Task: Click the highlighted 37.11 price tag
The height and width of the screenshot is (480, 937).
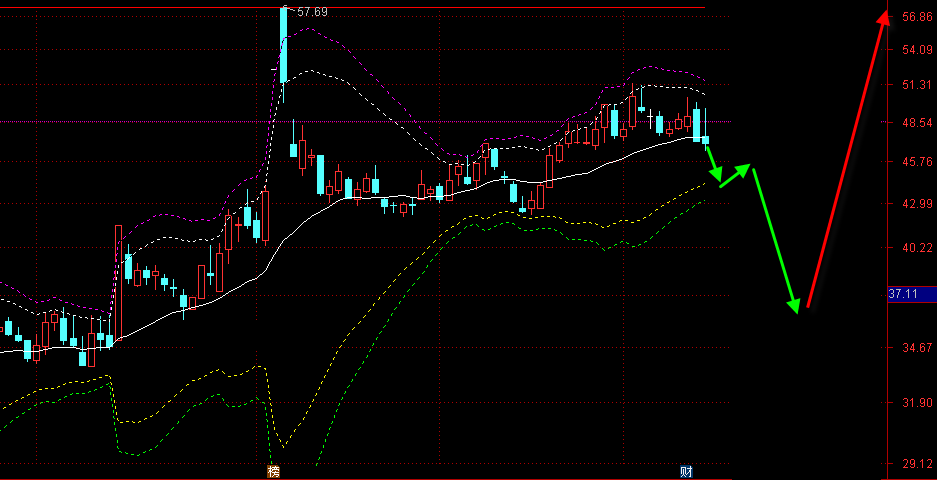Action: tap(912, 294)
